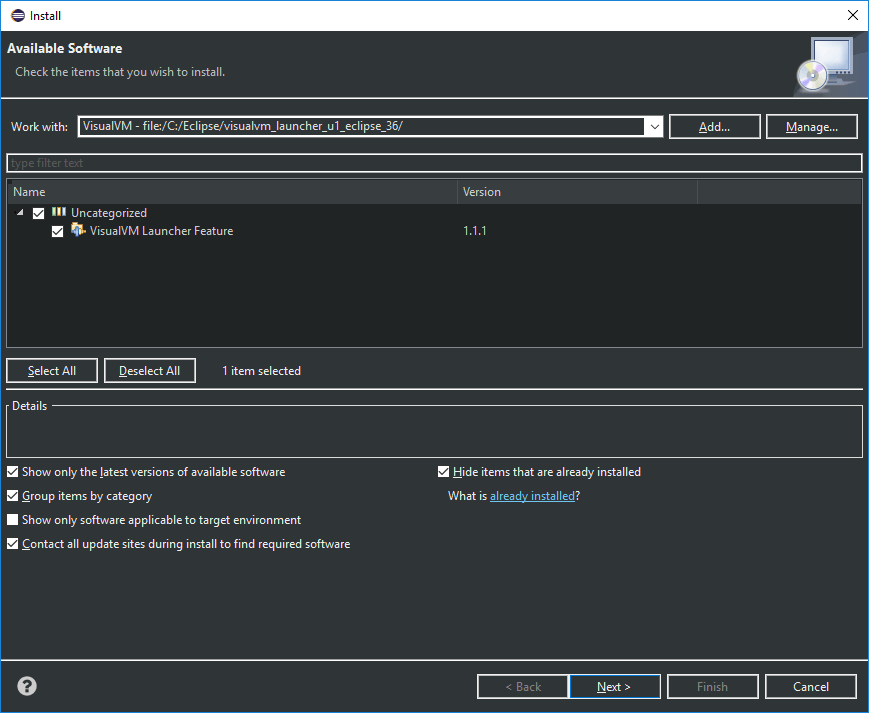
Task: Uncheck Contact all update sites option
Action: 13,544
